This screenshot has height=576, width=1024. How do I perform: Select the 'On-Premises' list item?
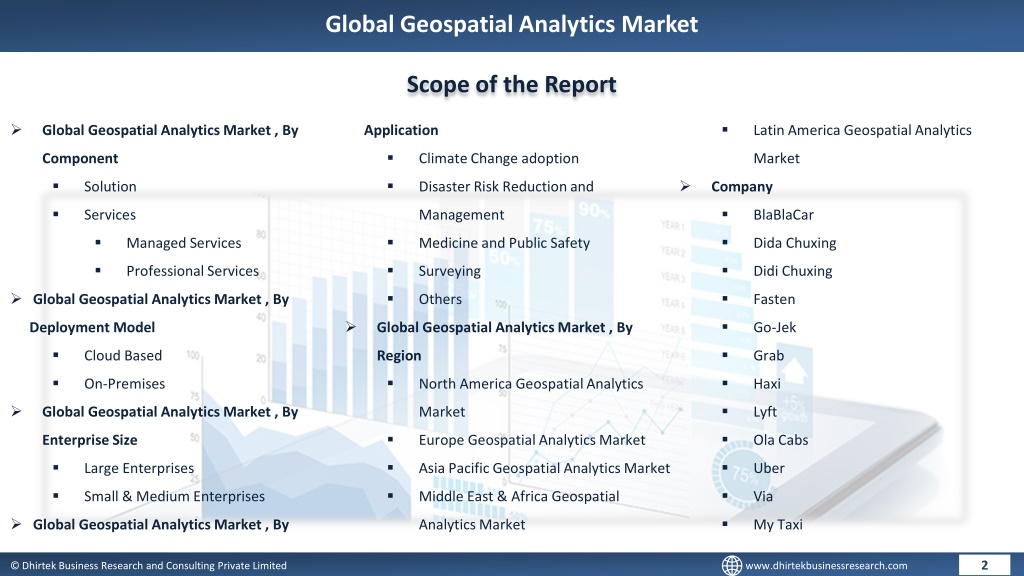[x=124, y=384]
